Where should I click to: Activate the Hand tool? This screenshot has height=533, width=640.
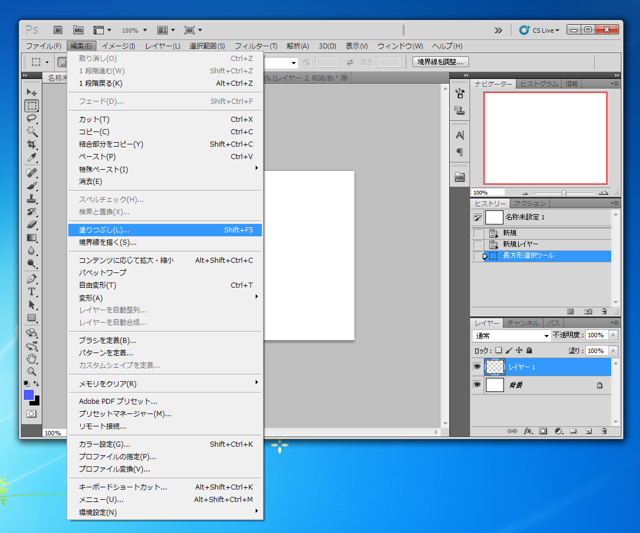coord(32,358)
